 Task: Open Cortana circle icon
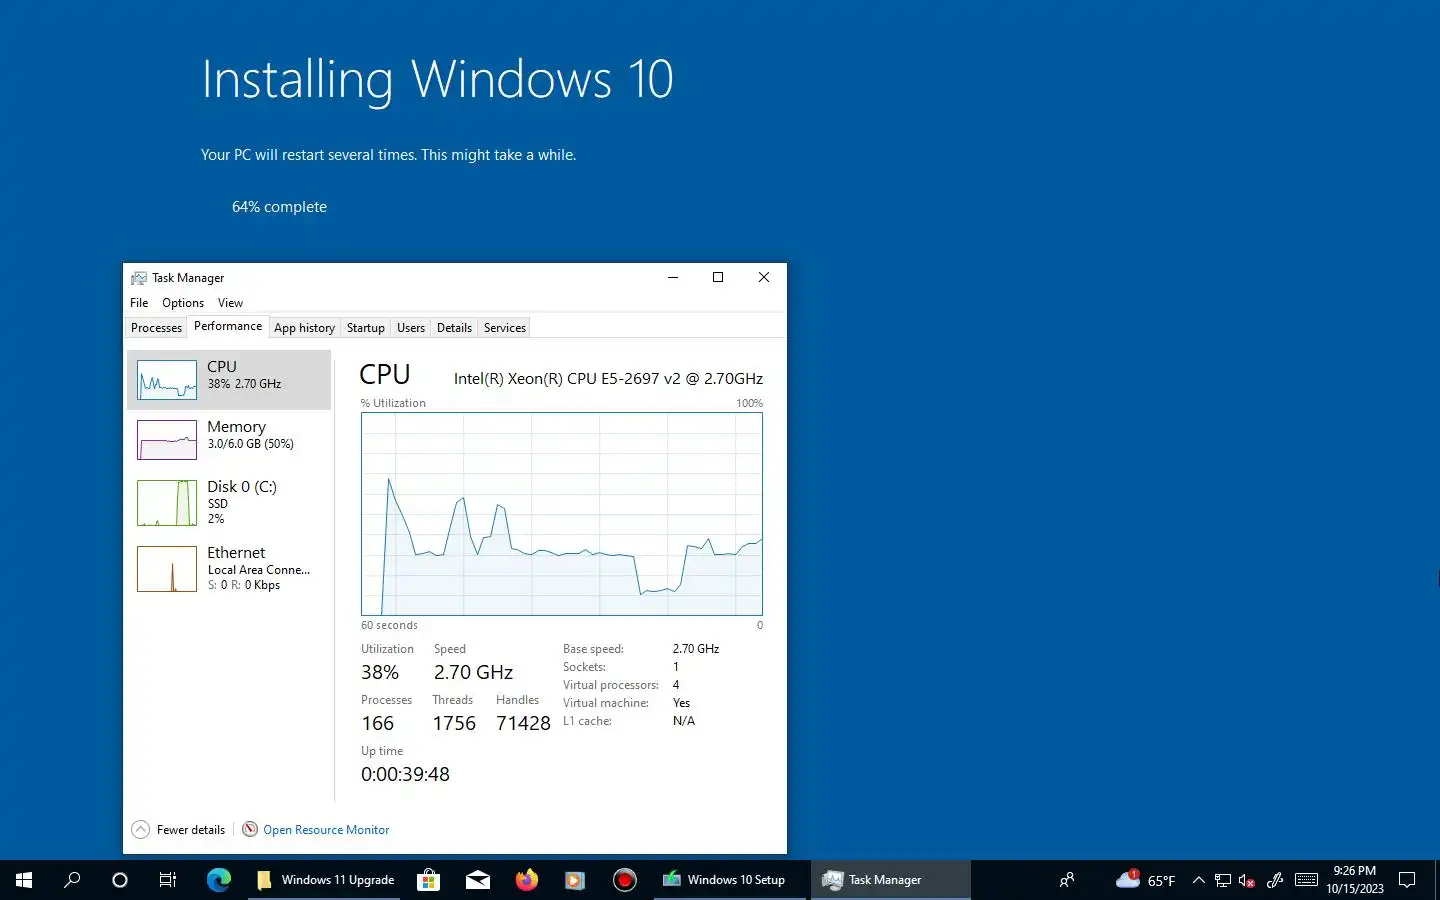(120, 880)
